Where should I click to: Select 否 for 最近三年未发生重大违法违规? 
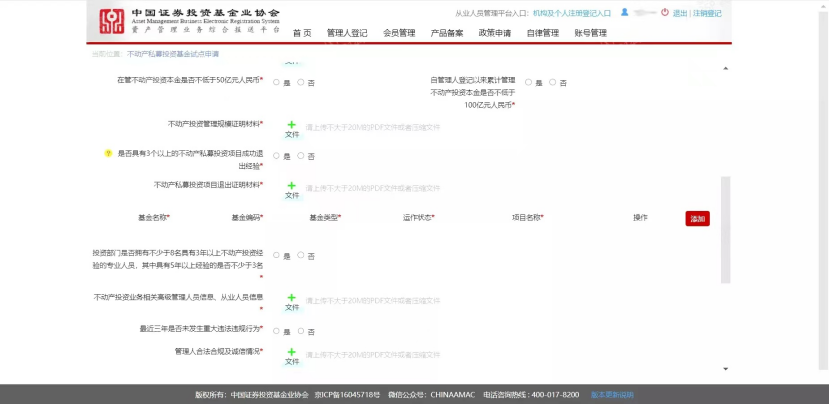tap(300, 331)
